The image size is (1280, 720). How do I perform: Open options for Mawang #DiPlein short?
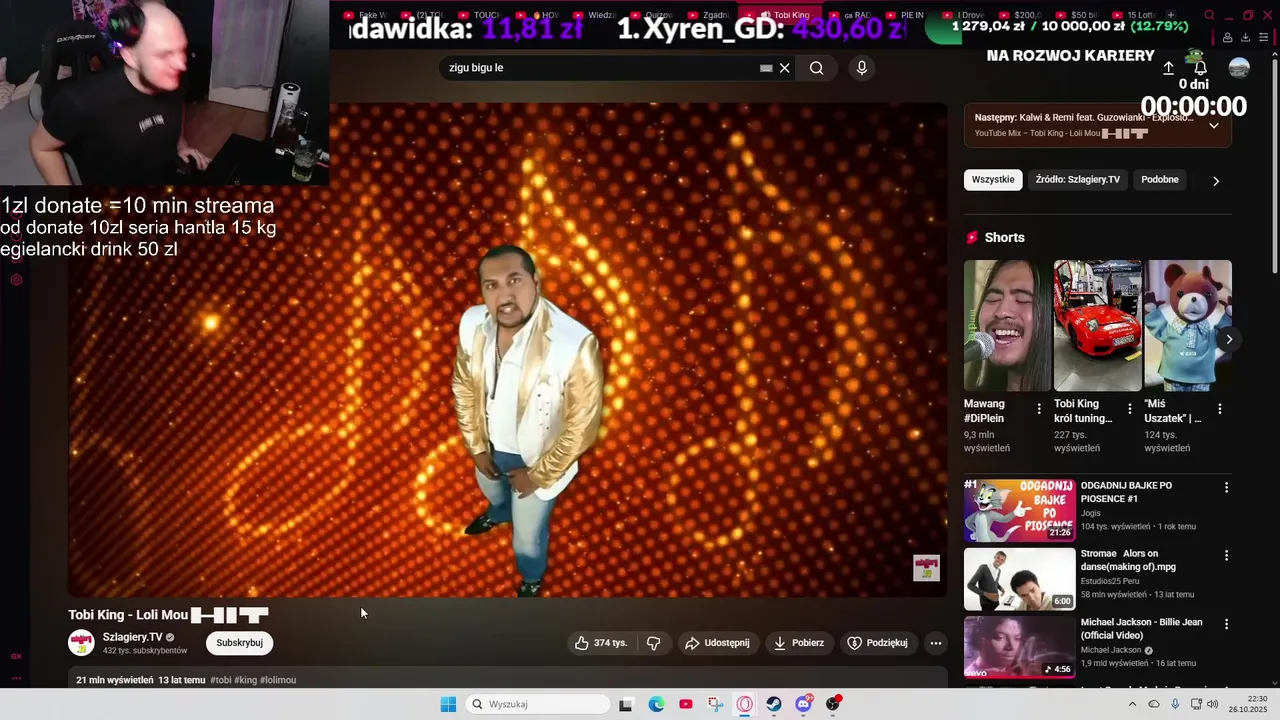(x=1039, y=409)
